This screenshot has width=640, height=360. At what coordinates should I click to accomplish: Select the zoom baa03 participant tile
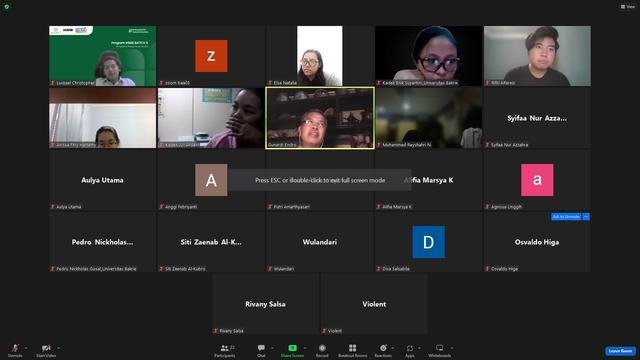[x=211, y=56]
